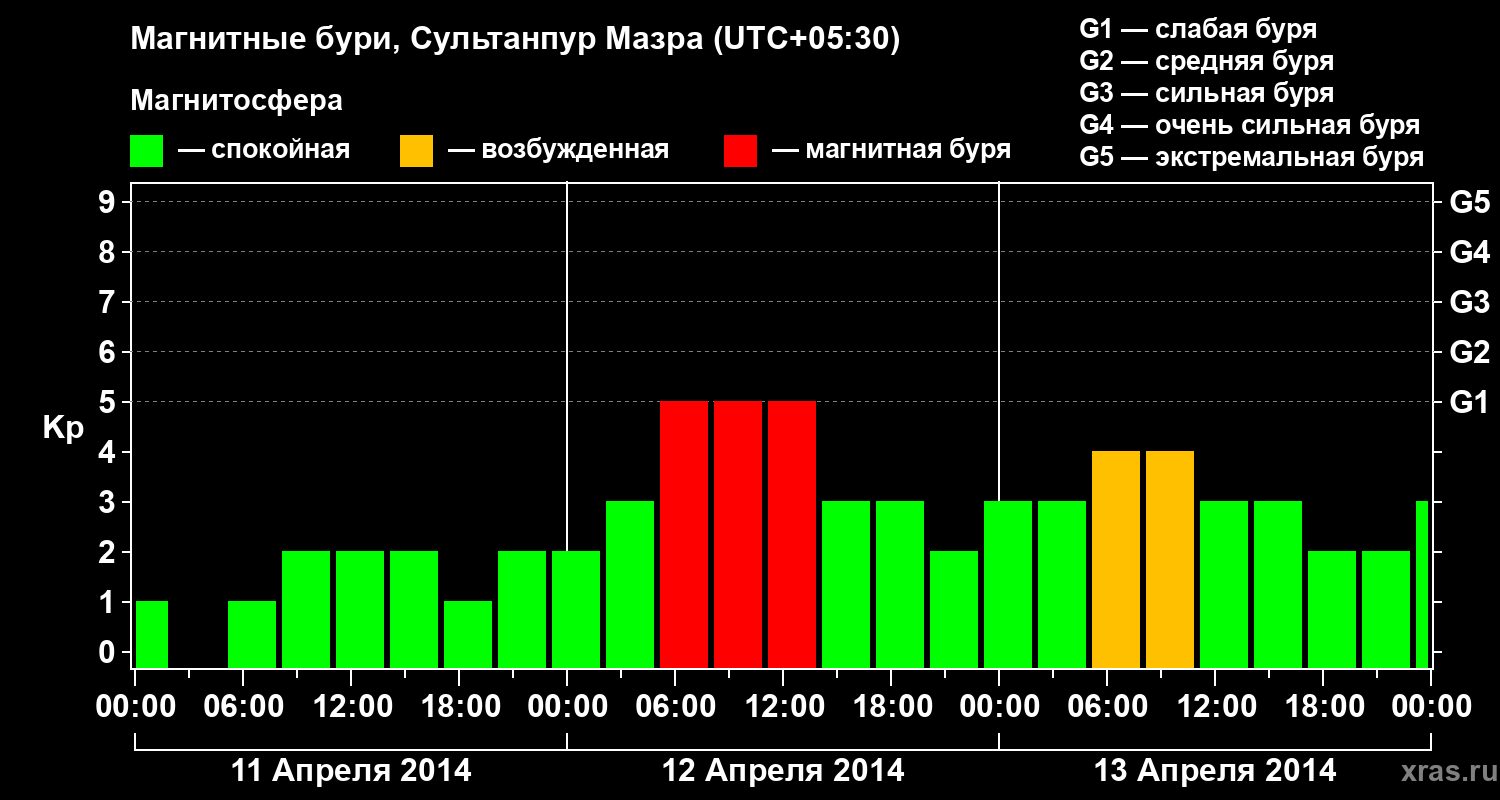Click the 06:00 tick label above 11 Апреля
Screen dimensions: 1500x800
[243, 706]
